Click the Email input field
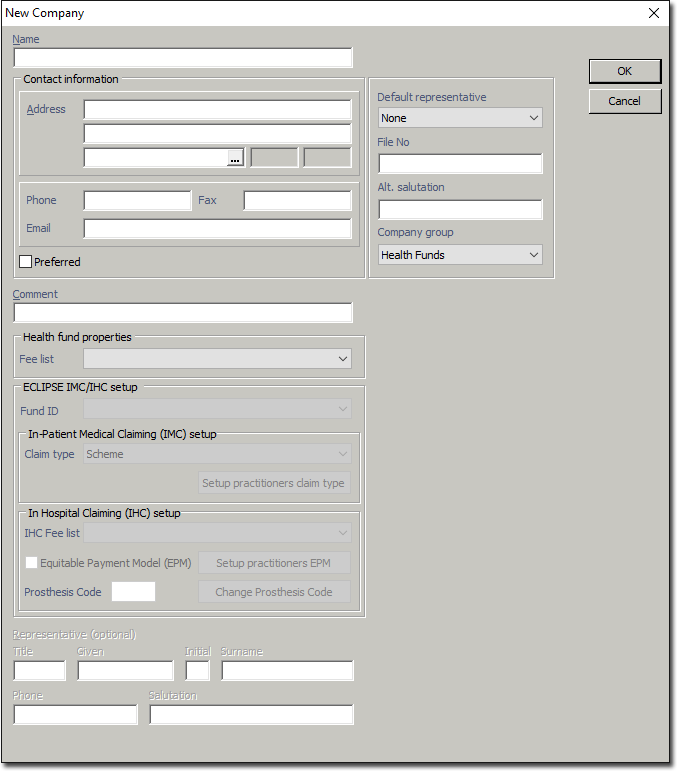The height and width of the screenshot is (771, 677). point(217,229)
